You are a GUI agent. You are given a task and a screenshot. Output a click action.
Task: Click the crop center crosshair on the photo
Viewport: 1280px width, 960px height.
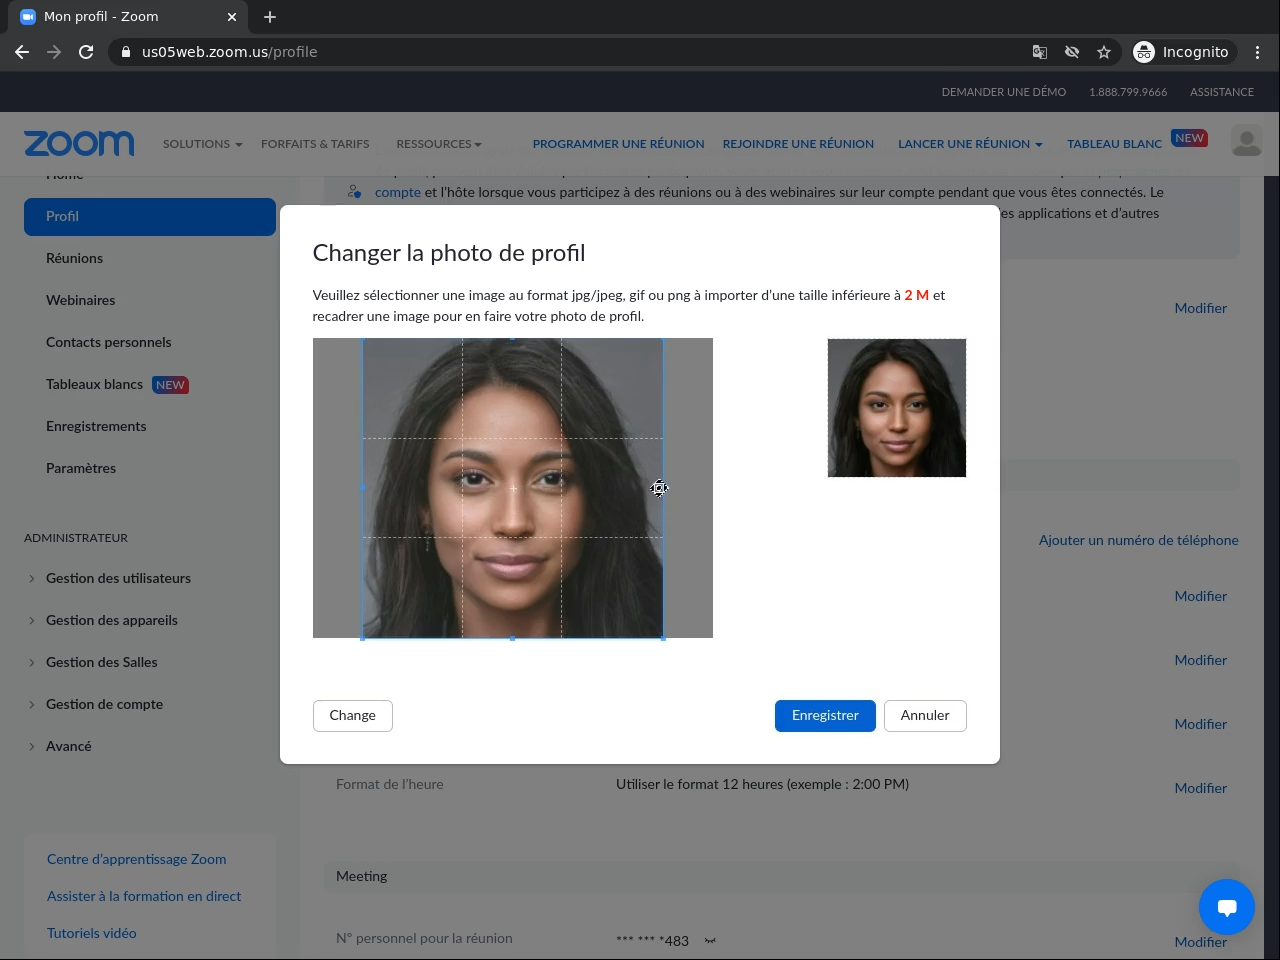click(513, 488)
